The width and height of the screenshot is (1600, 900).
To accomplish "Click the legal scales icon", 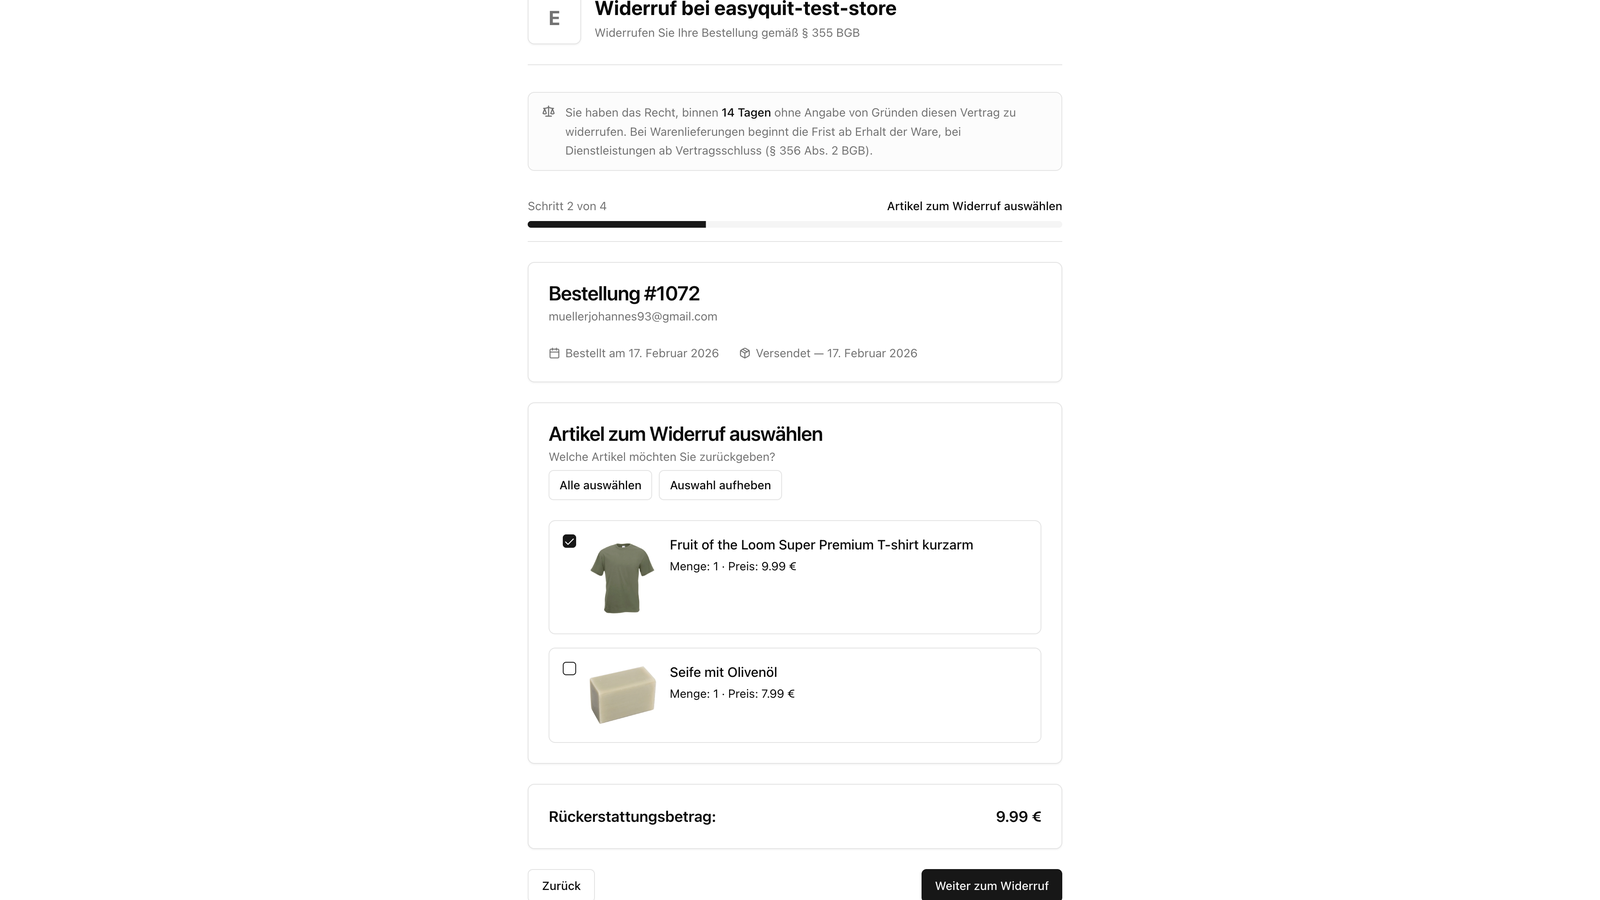I will pyautogui.click(x=548, y=112).
